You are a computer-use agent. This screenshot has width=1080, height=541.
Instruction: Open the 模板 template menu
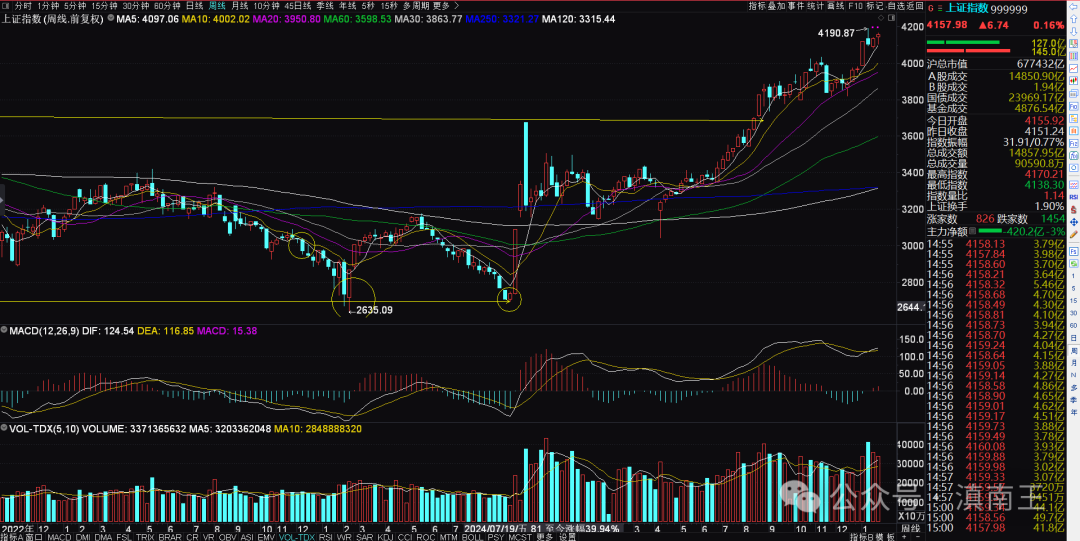[x=886, y=537]
